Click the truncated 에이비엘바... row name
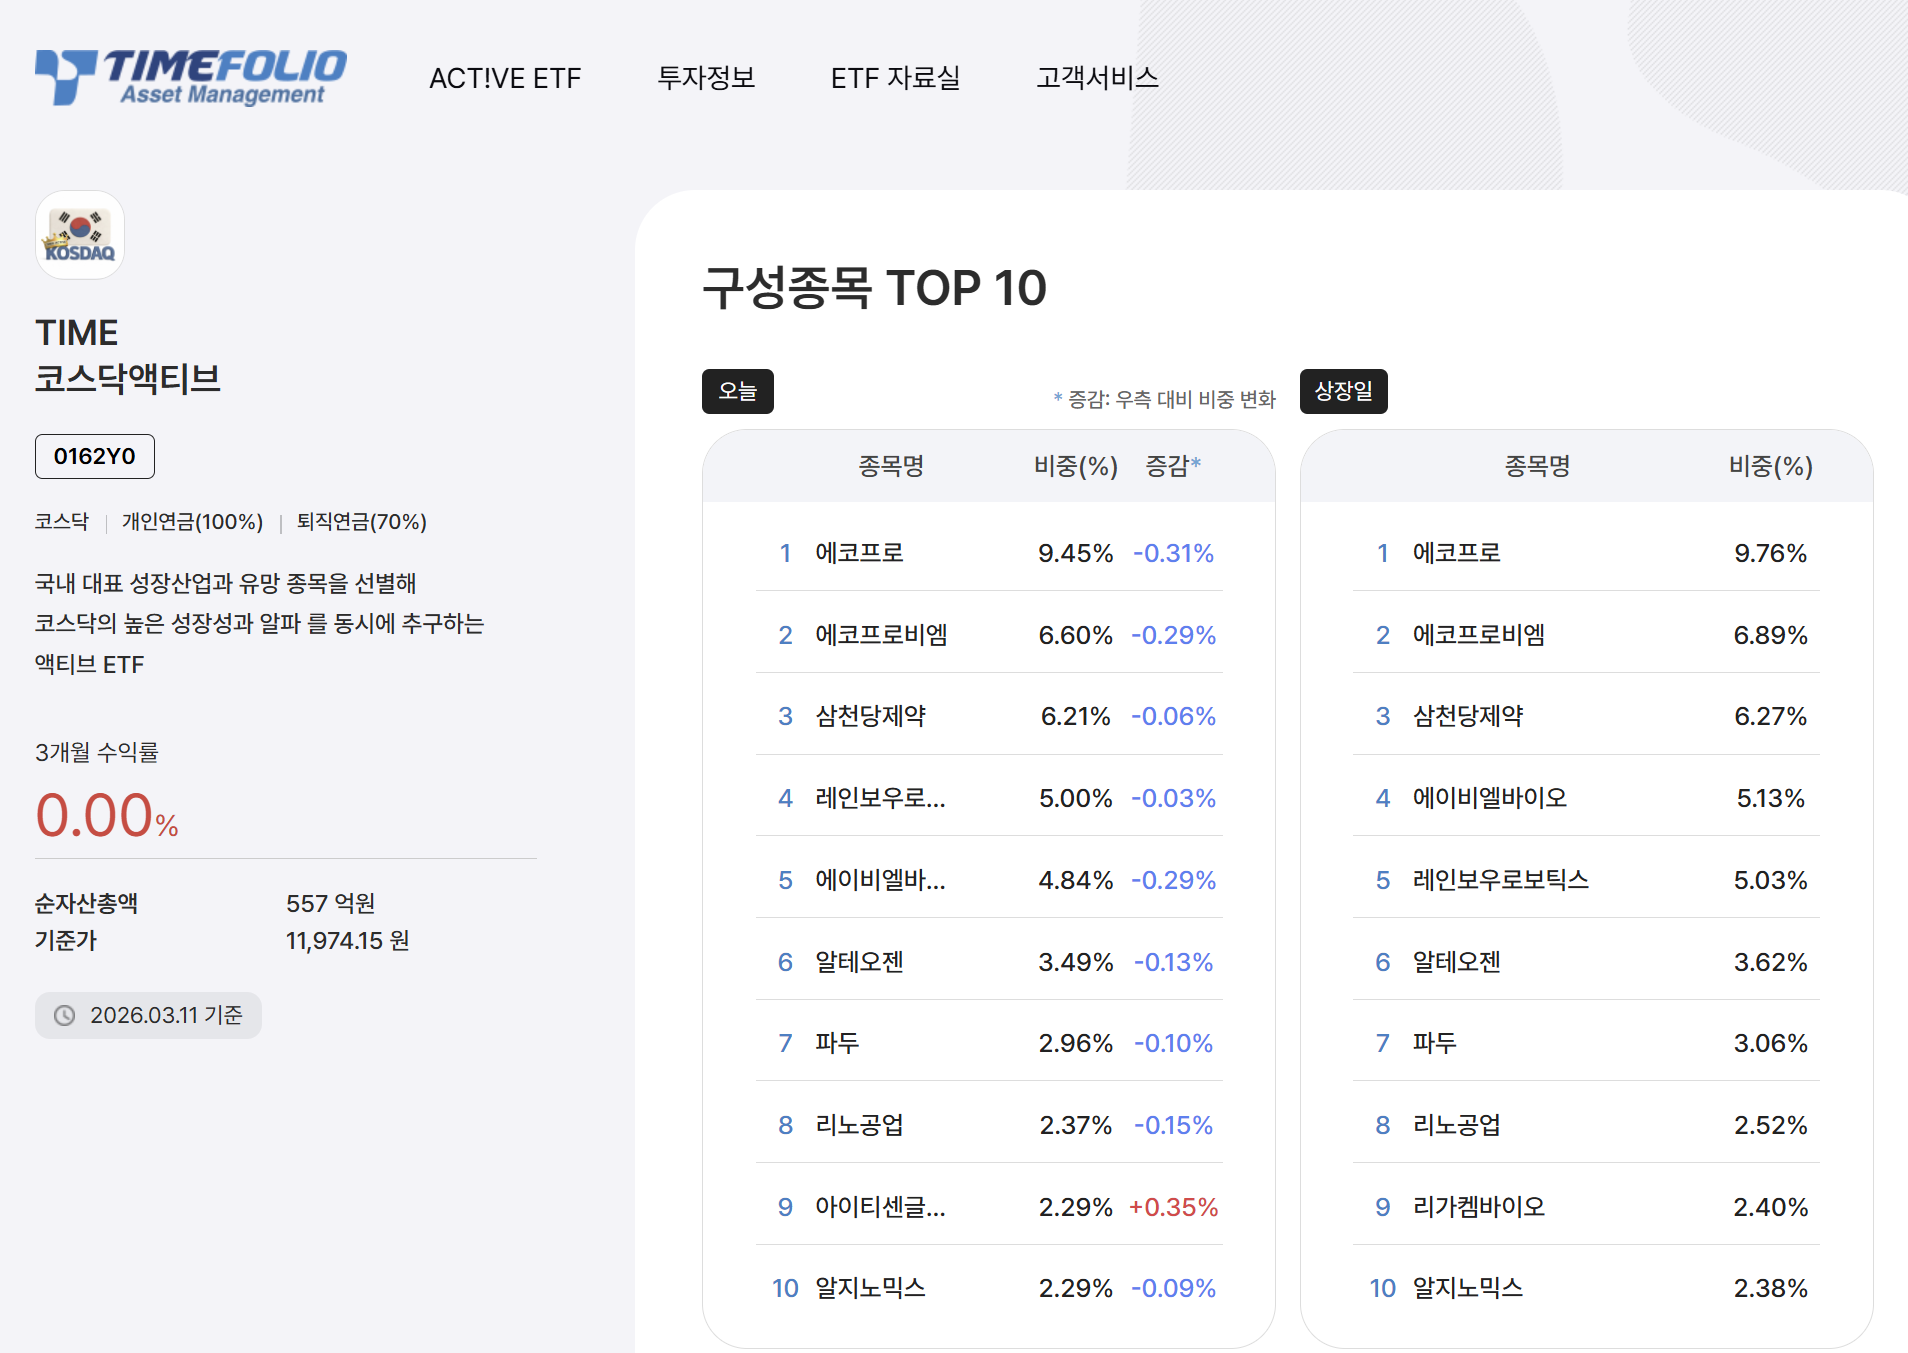Screen dimensions: 1908x1353 (x=880, y=880)
